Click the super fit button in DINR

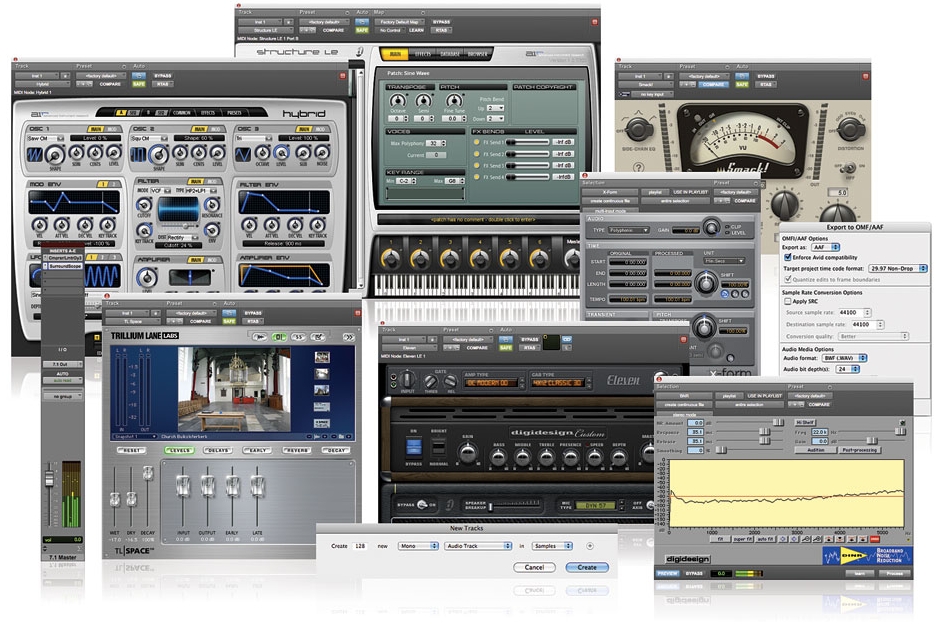[x=742, y=539]
